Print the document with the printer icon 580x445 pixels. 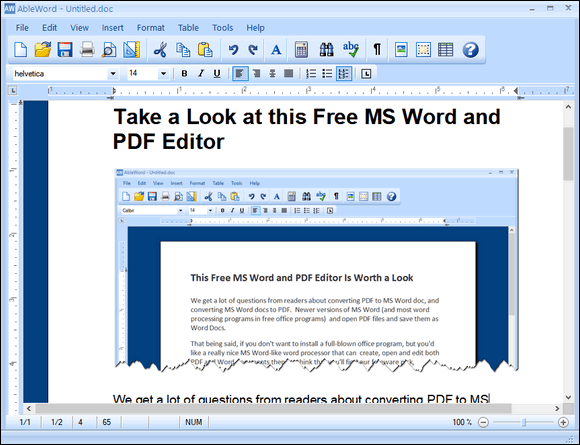pyautogui.click(x=87, y=50)
